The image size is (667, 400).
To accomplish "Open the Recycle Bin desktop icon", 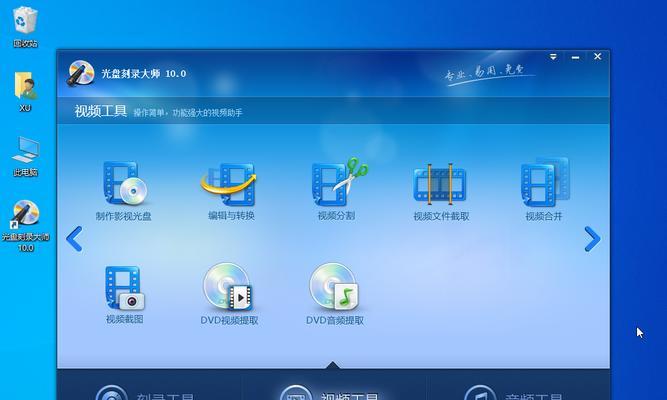I will click(x=25, y=26).
